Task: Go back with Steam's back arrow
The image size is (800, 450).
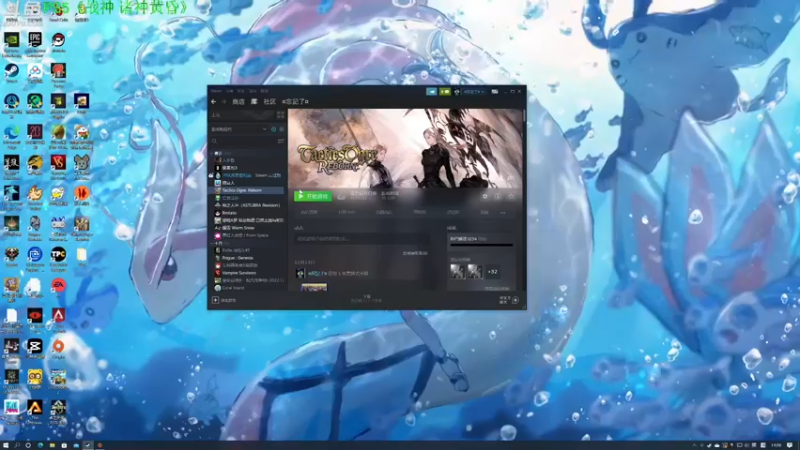Action: coord(213,102)
